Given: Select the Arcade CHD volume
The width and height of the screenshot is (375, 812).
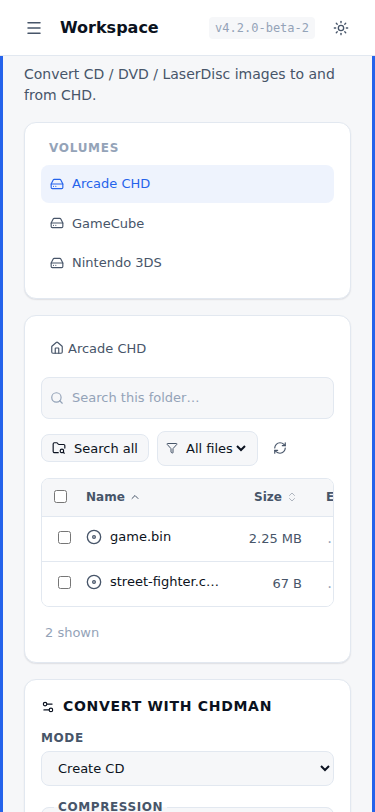Looking at the screenshot, I should [x=188, y=184].
